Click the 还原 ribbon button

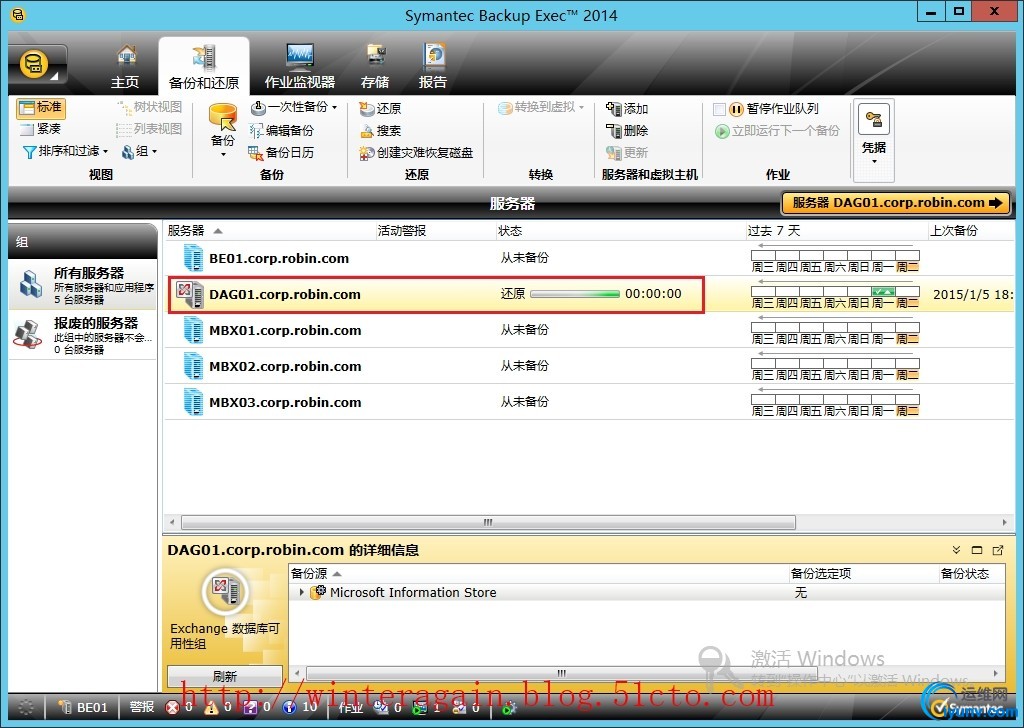[x=380, y=108]
